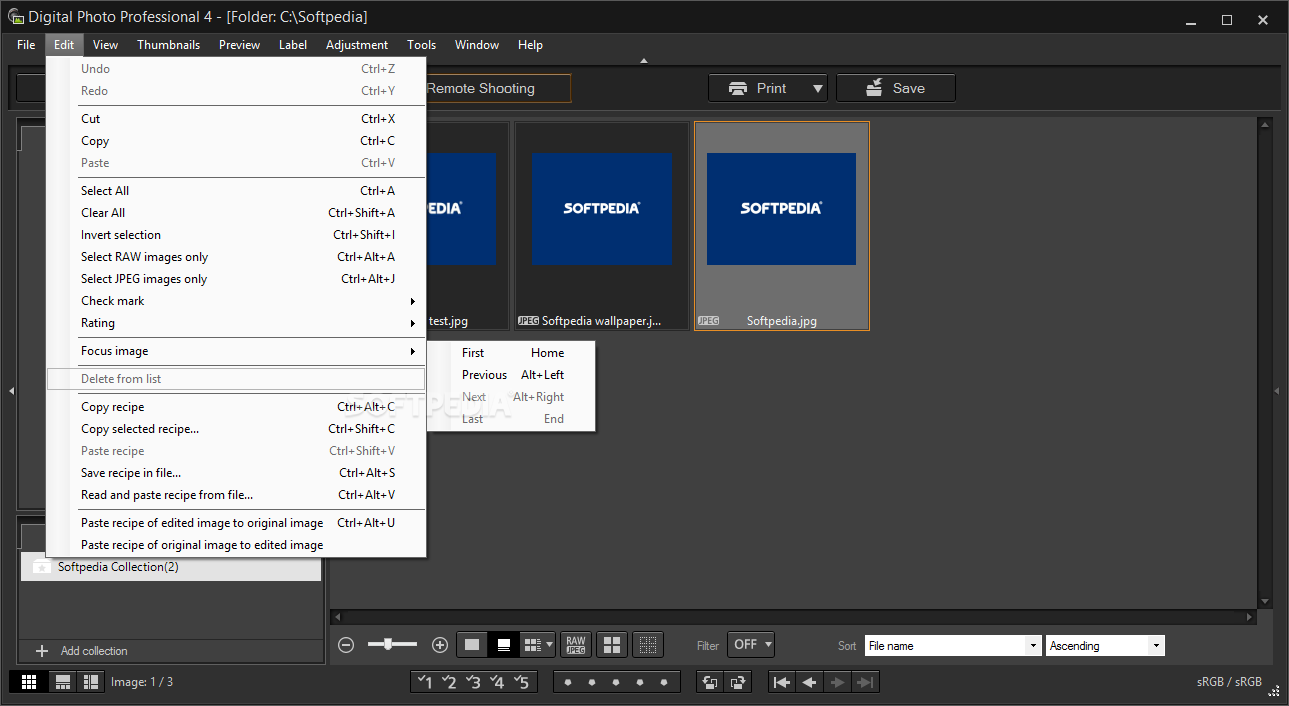This screenshot has width=1289, height=706.
Task: Open the Thumbnails menu
Action: pyautogui.click(x=168, y=45)
